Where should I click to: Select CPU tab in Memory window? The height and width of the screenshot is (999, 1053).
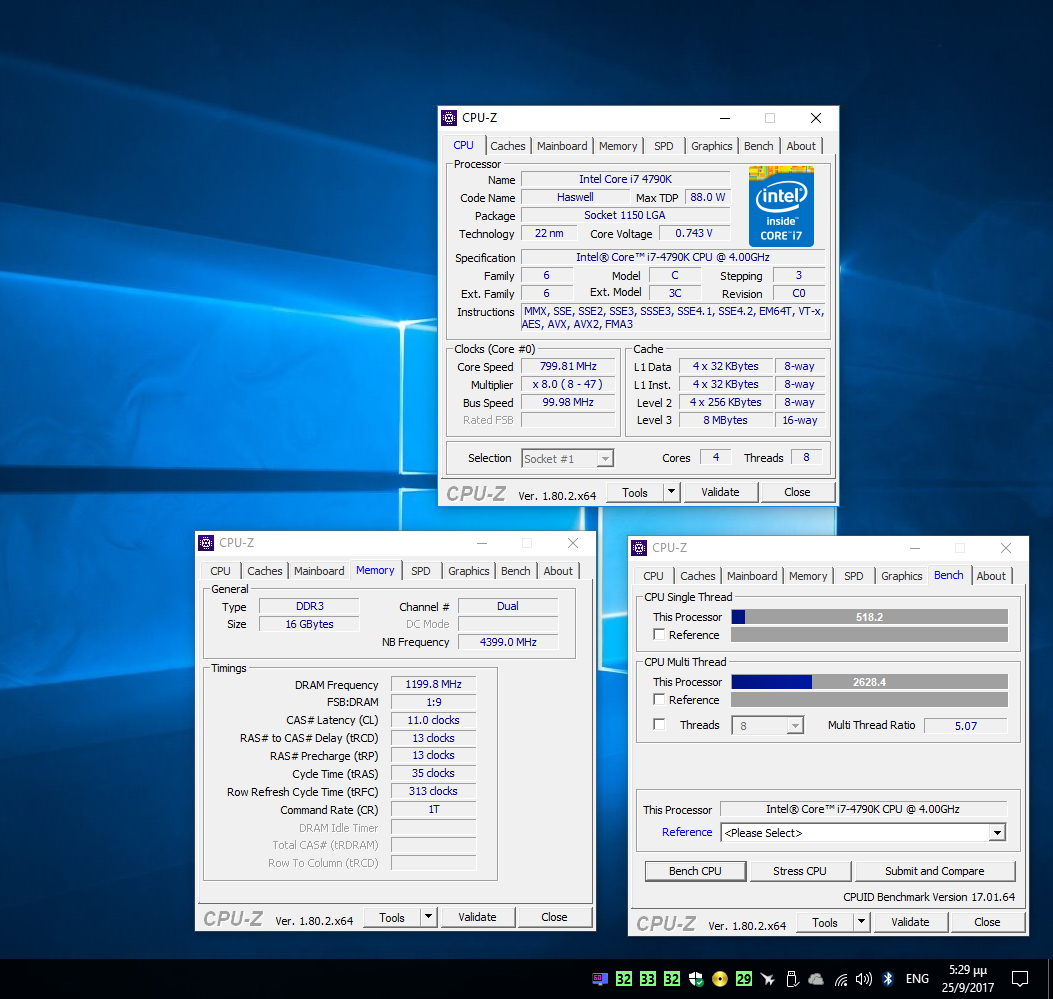coord(220,571)
